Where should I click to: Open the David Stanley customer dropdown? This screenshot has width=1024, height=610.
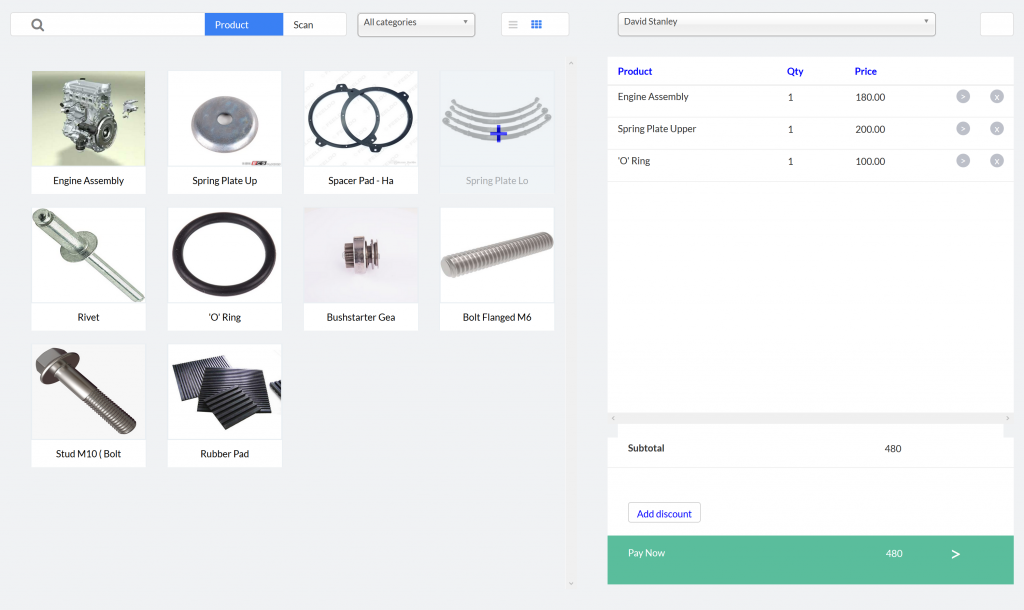click(x=776, y=24)
